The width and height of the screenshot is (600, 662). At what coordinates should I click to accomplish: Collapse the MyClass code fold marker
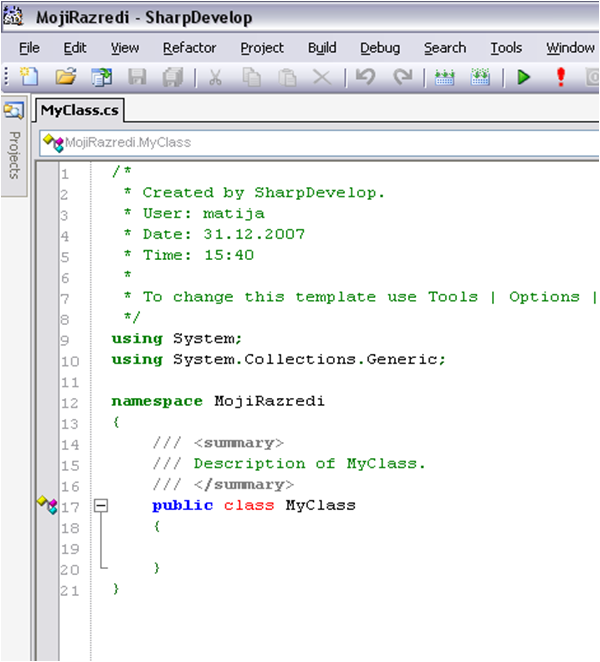coord(100,506)
